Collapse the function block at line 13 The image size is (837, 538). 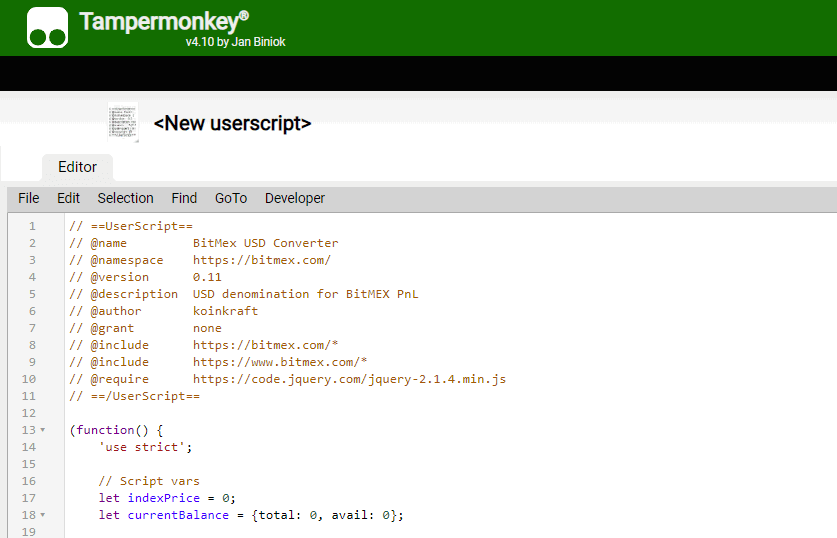click(43, 430)
